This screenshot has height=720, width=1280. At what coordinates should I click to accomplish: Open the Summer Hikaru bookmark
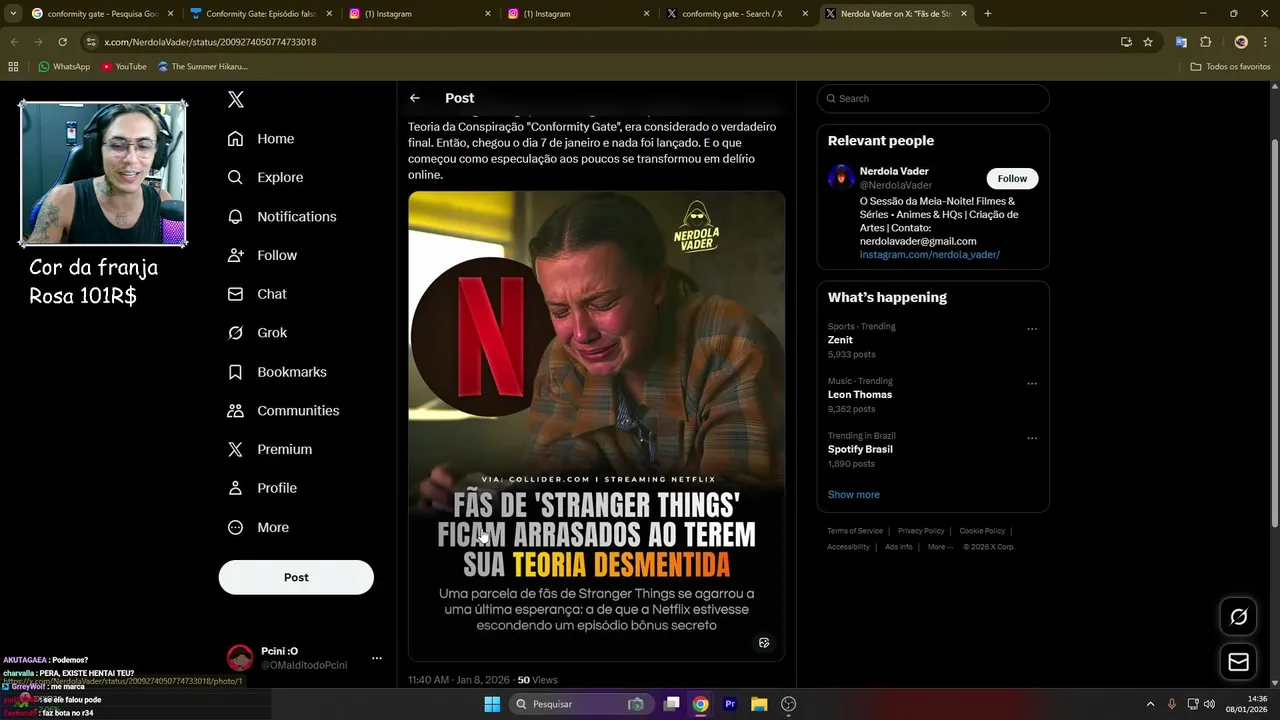(x=202, y=67)
